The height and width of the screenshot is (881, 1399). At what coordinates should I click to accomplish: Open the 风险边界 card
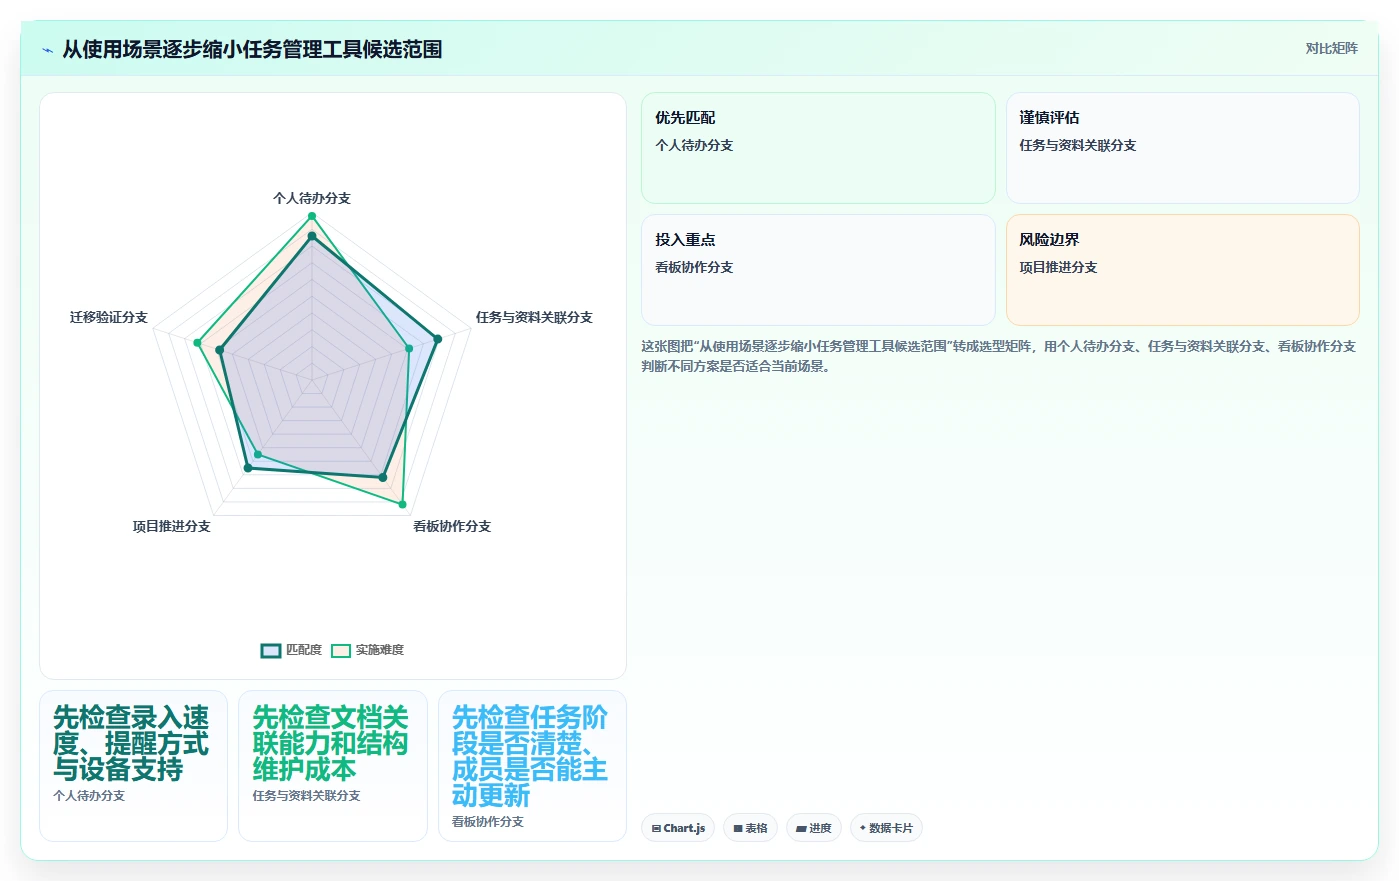point(1182,270)
